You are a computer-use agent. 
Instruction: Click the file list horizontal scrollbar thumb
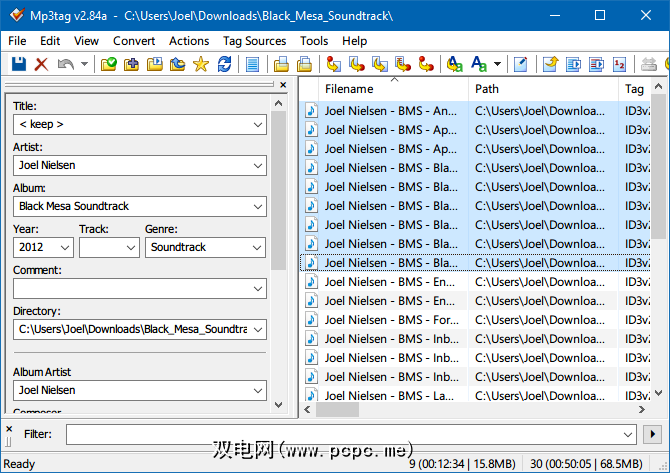(x=337, y=410)
